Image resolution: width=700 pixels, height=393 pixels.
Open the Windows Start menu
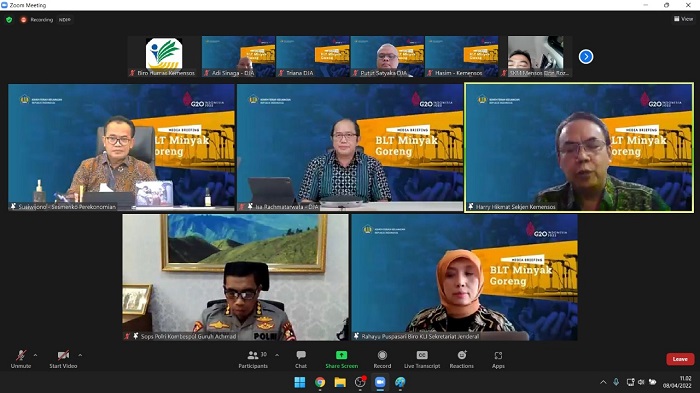[x=300, y=382]
